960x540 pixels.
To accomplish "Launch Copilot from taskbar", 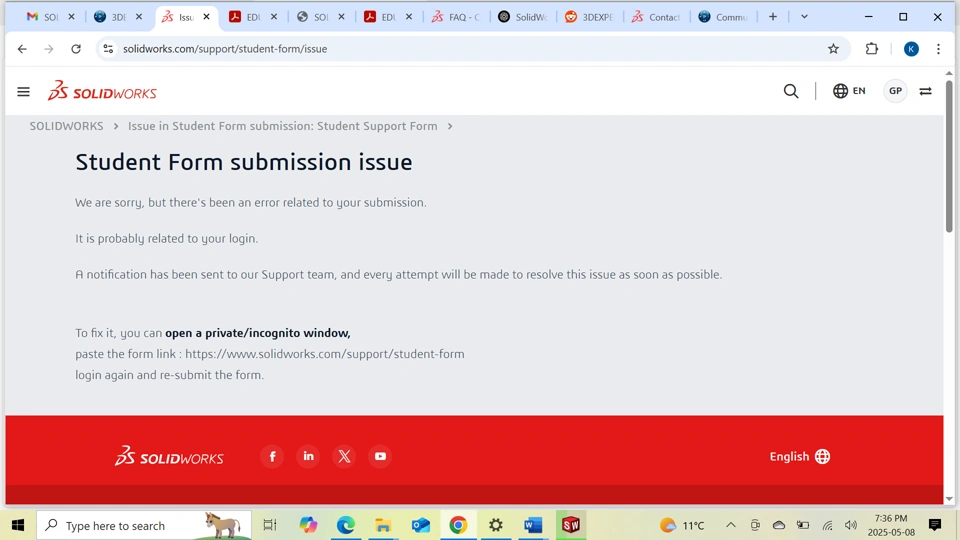I will (308, 525).
